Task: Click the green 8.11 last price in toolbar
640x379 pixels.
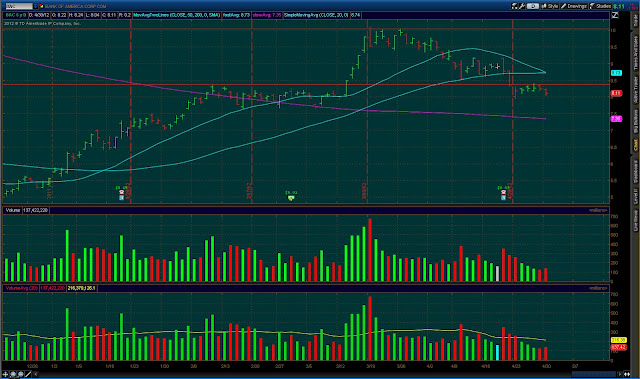Action: (619, 7)
